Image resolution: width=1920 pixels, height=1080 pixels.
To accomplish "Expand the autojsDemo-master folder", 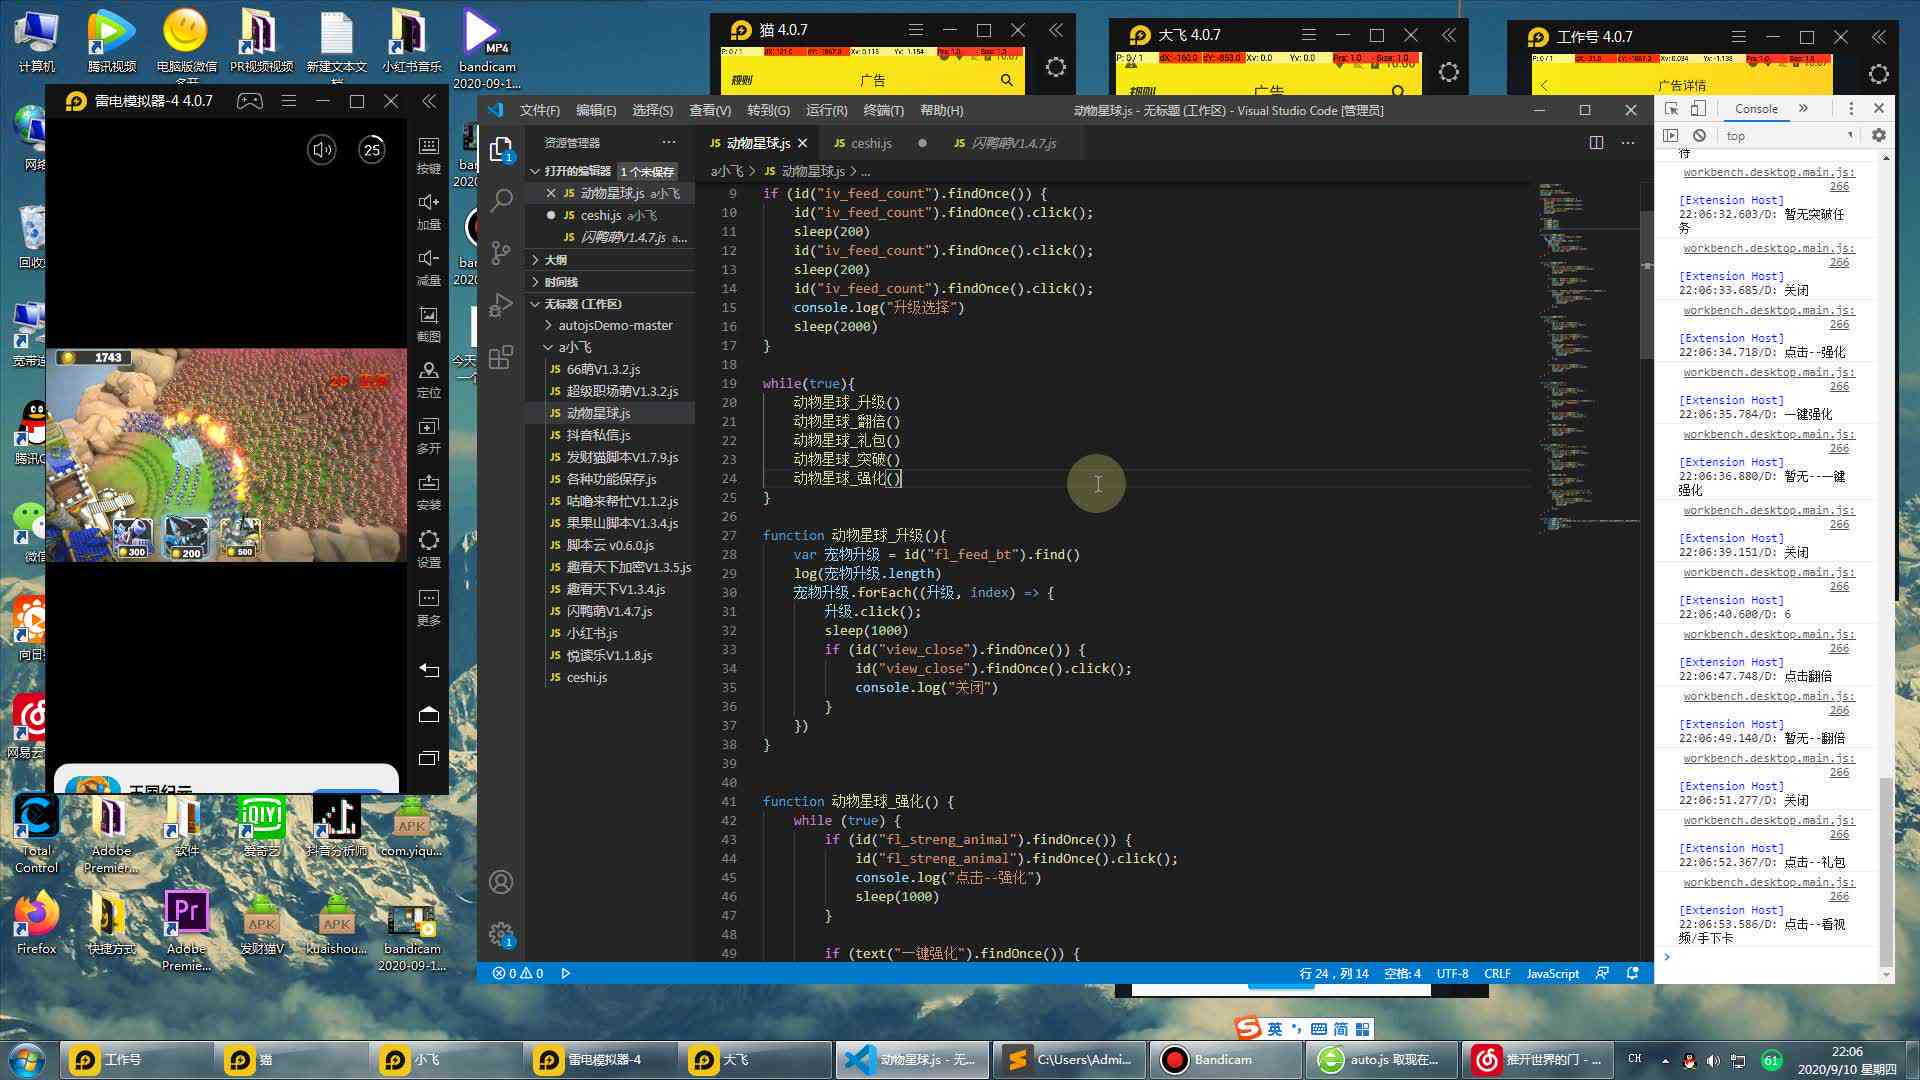I will [614, 325].
